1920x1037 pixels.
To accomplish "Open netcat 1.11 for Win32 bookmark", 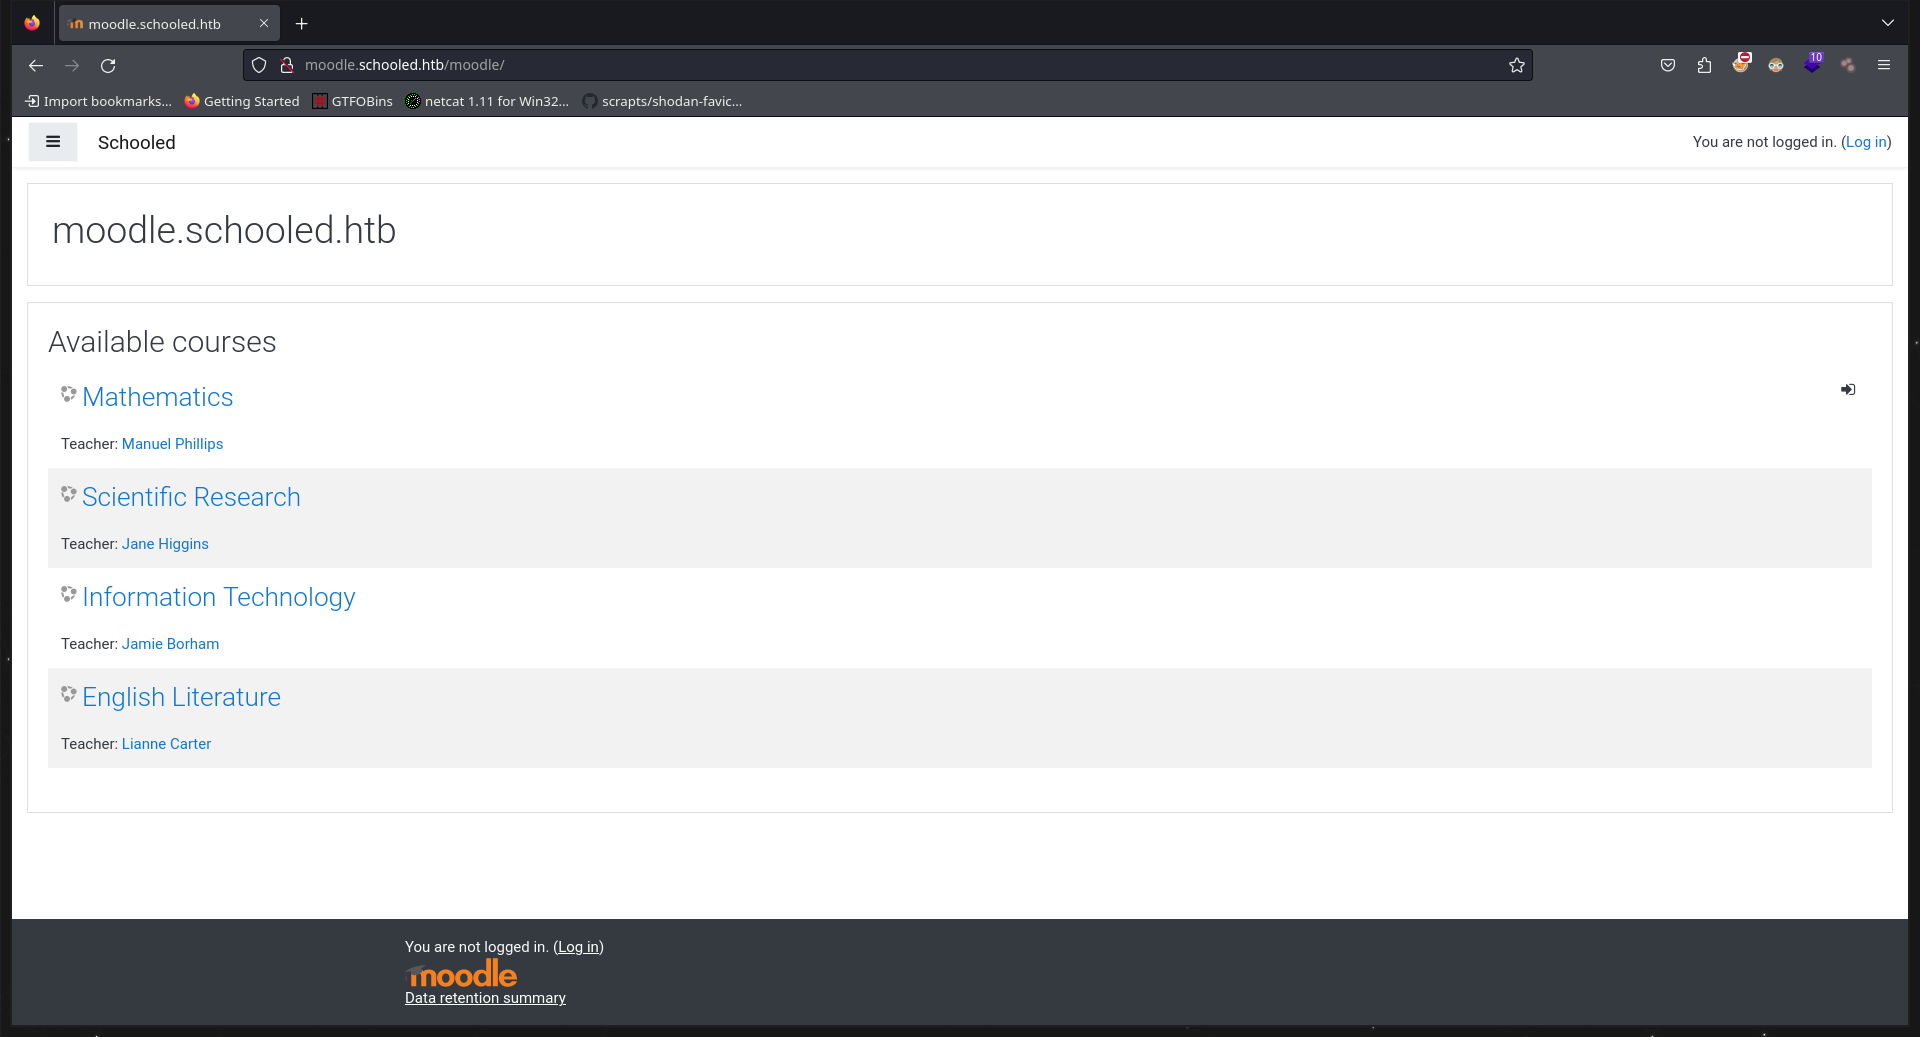I will click(487, 101).
